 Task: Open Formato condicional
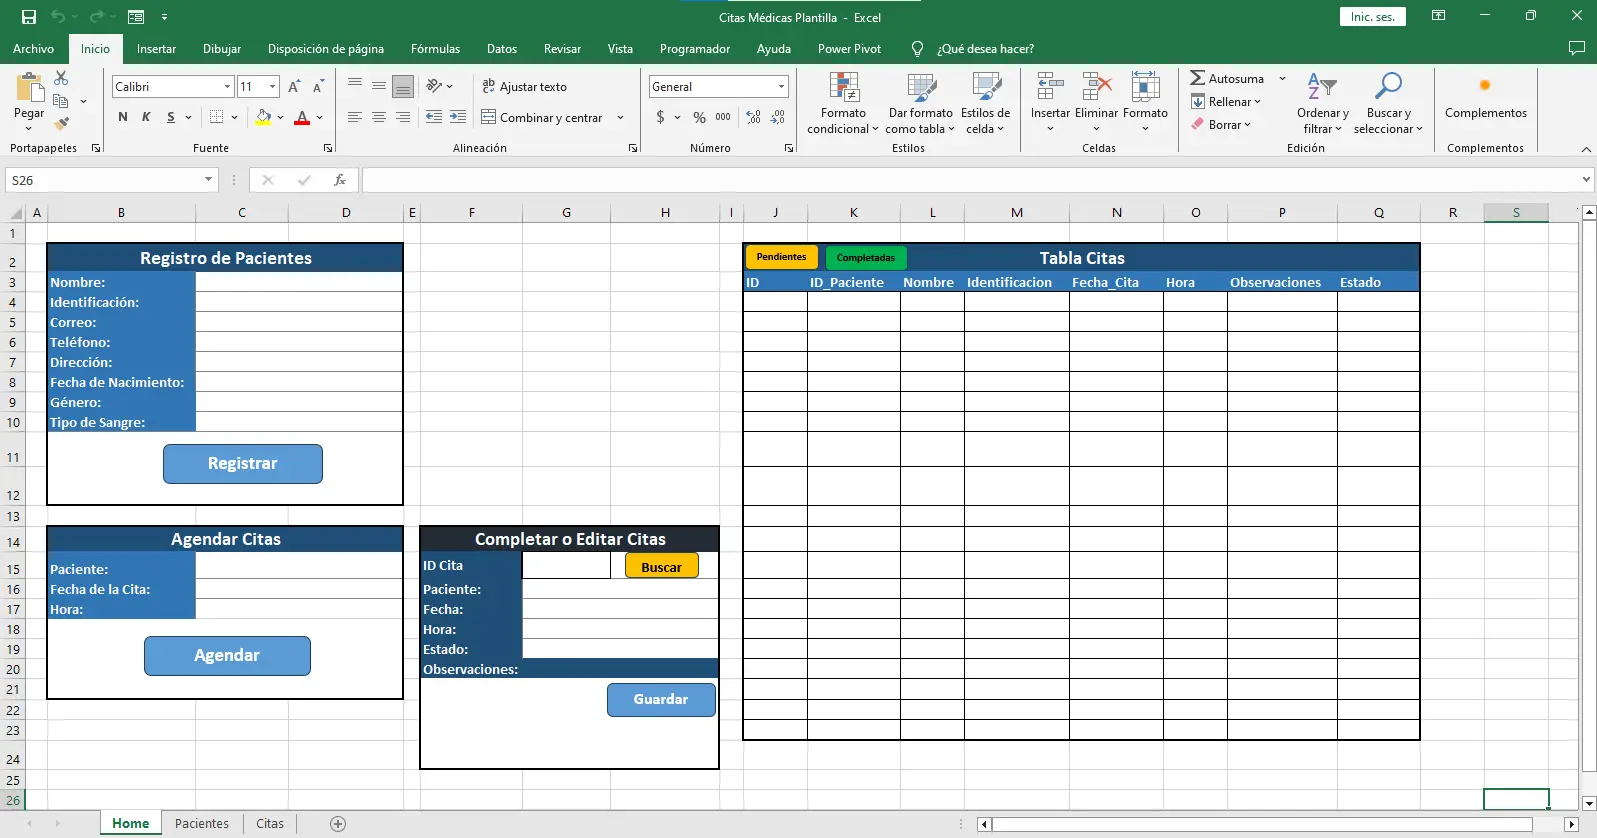click(843, 103)
